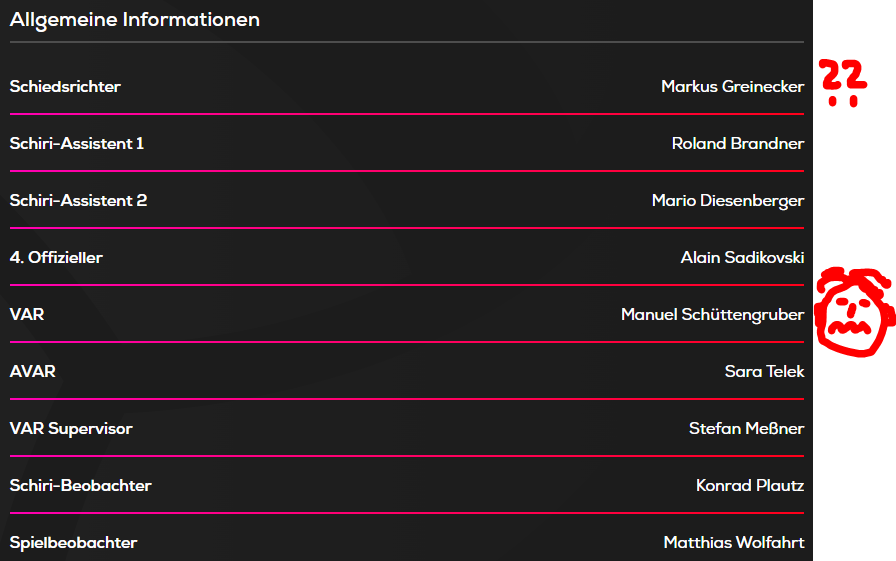
Task: Click the Schiri-Beobachter label
Action: coord(81,486)
